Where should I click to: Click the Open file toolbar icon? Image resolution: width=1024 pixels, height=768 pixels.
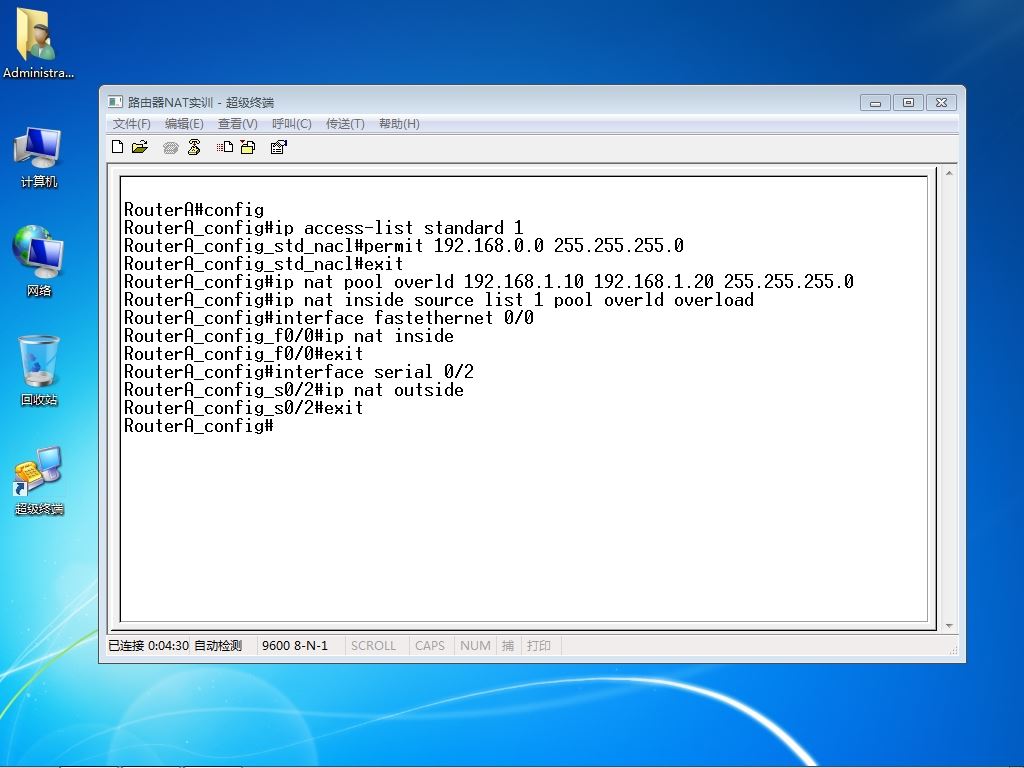(140, 147)
